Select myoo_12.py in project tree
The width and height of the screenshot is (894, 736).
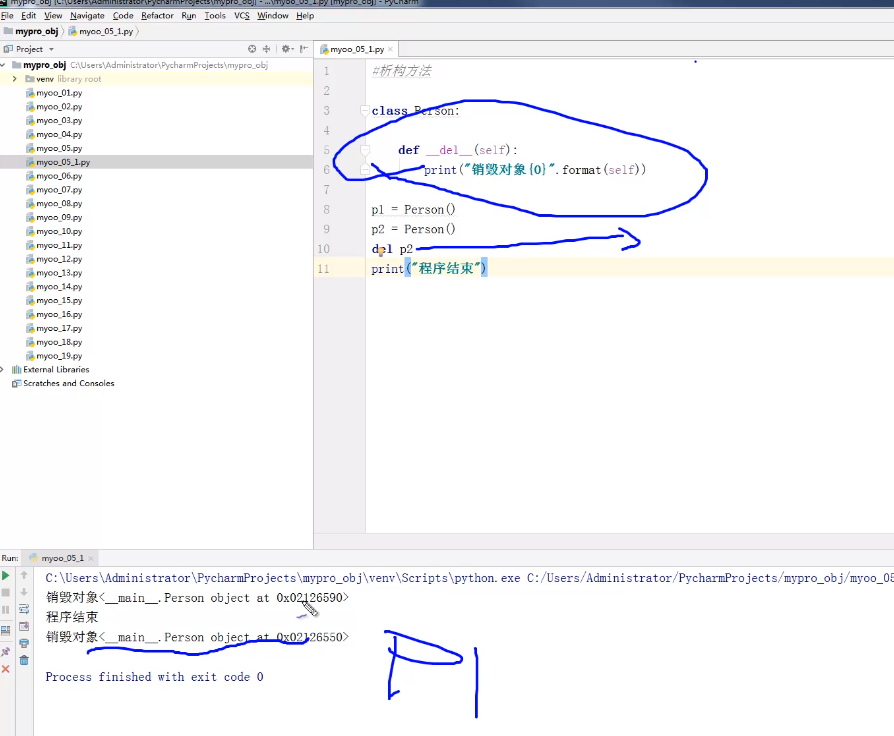coord(59,259)
